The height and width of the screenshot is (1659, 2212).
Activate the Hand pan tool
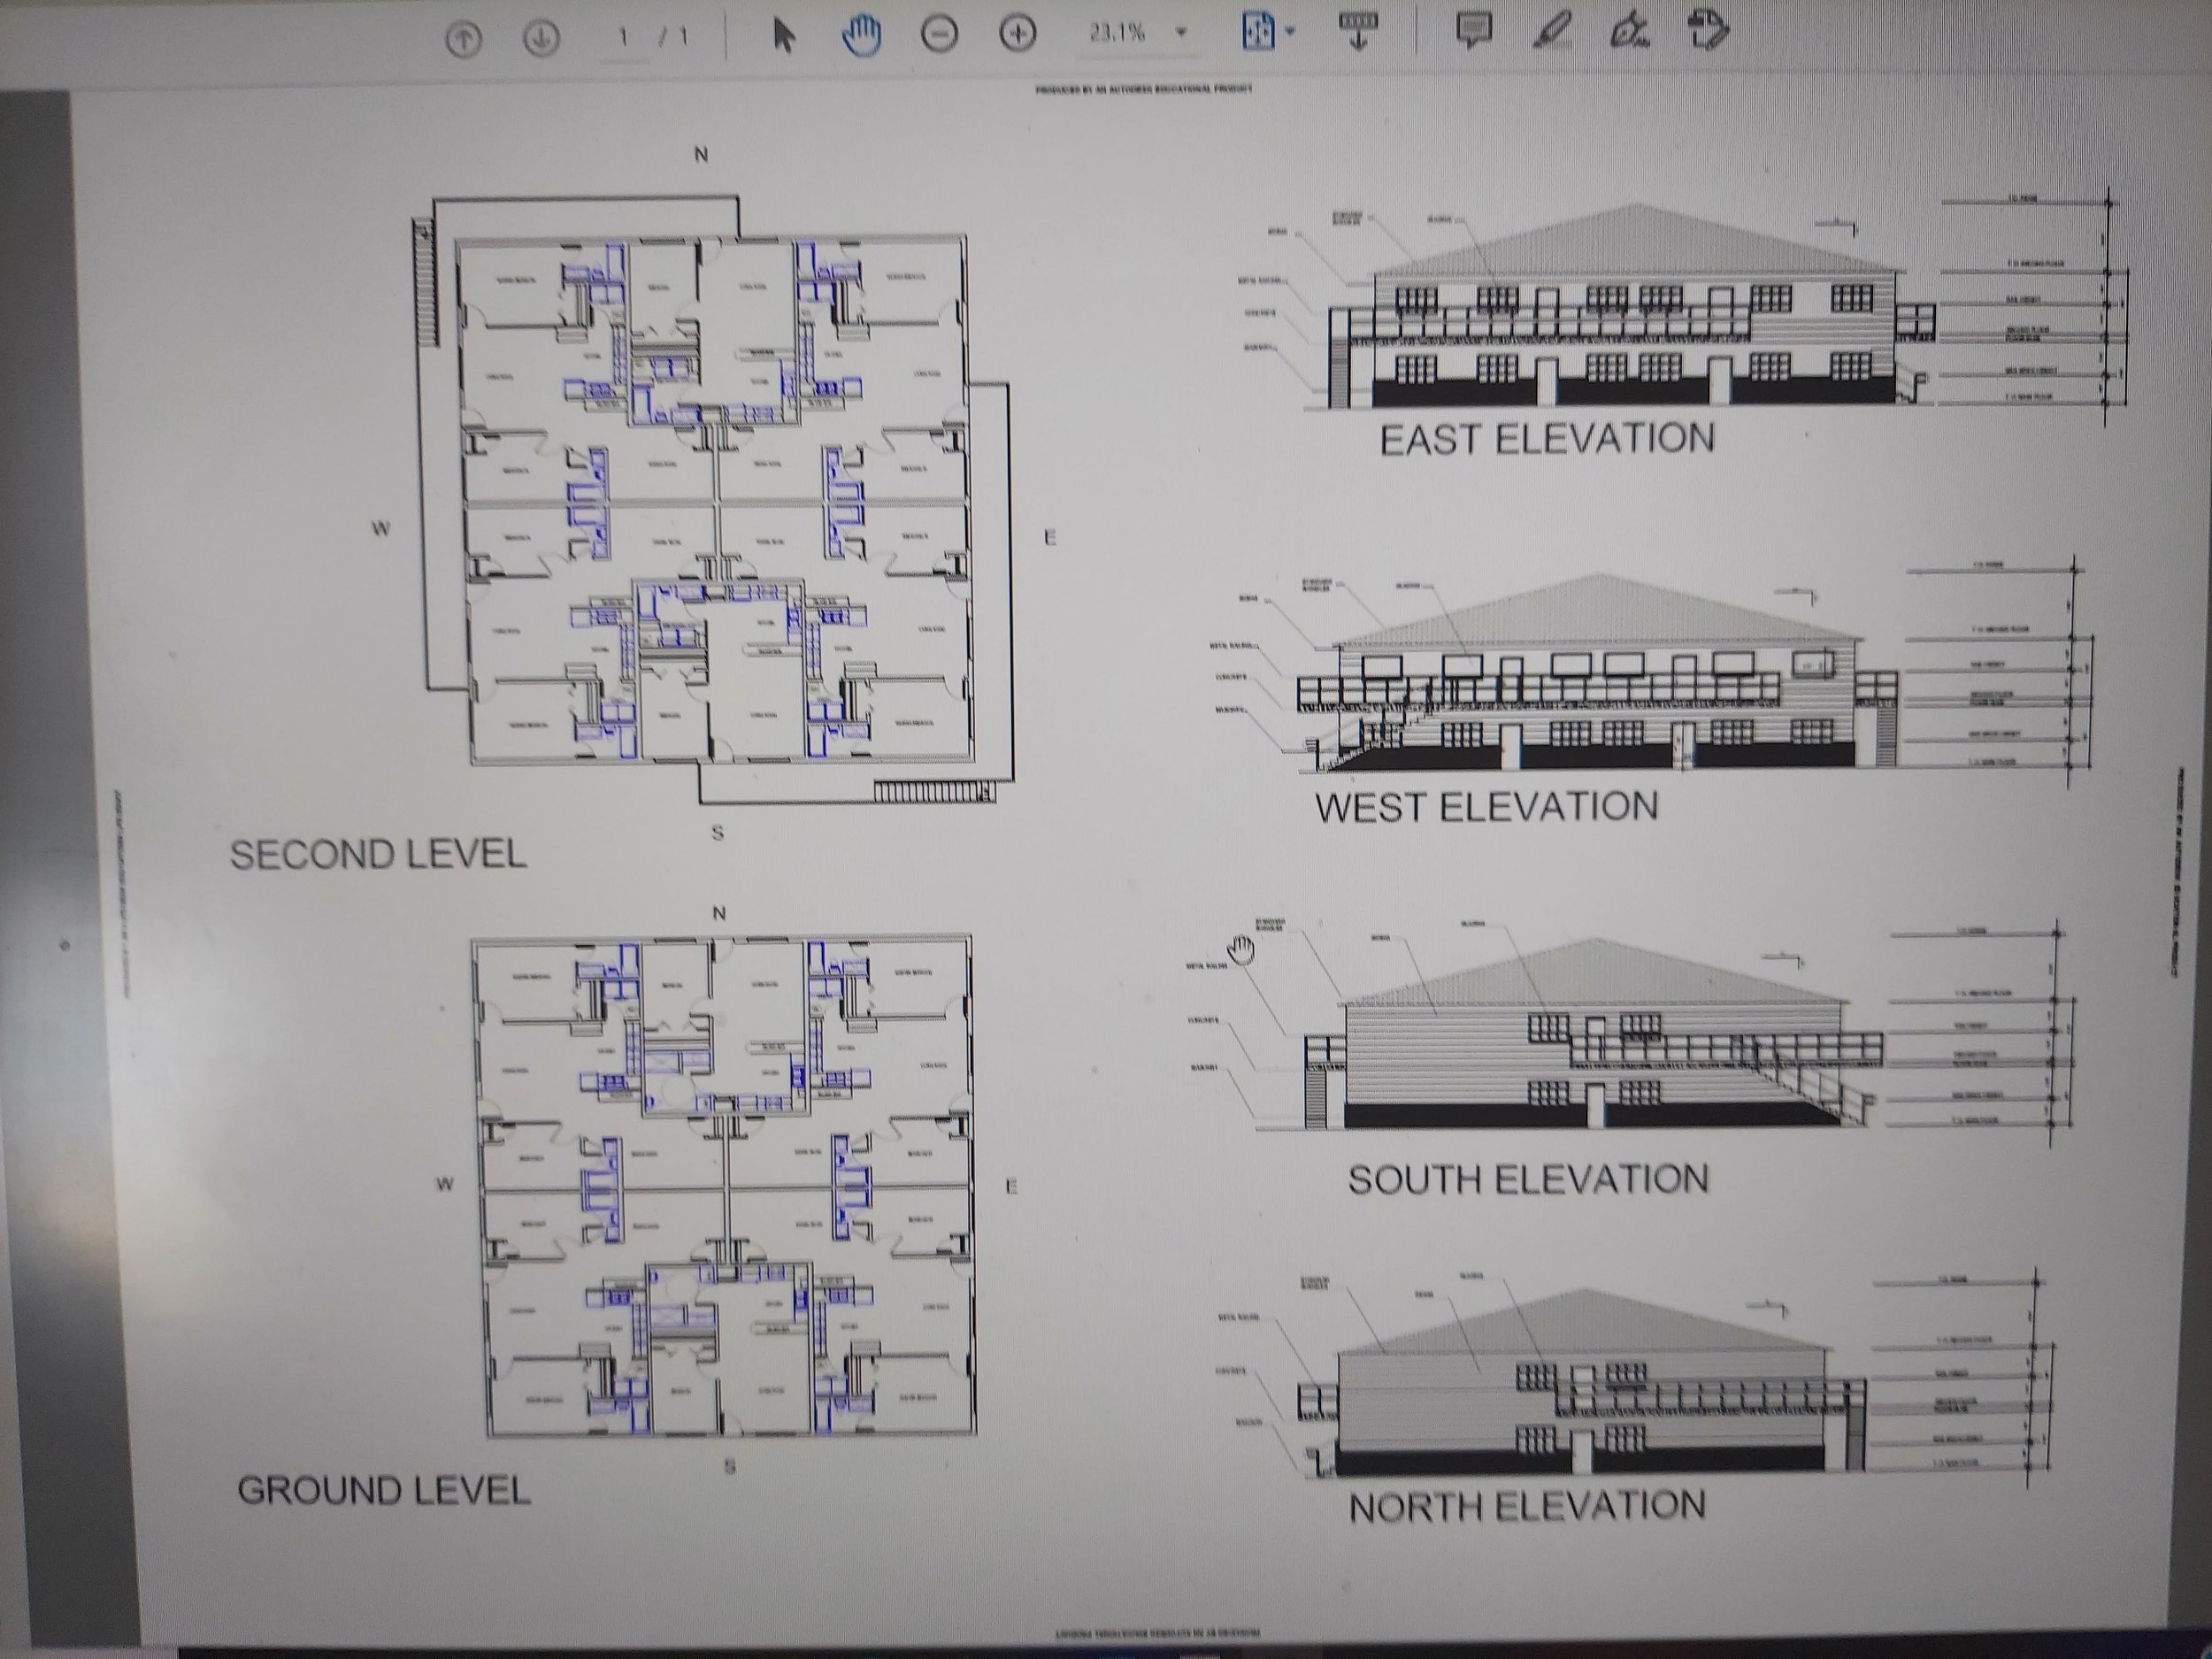[x=861, y=36]
